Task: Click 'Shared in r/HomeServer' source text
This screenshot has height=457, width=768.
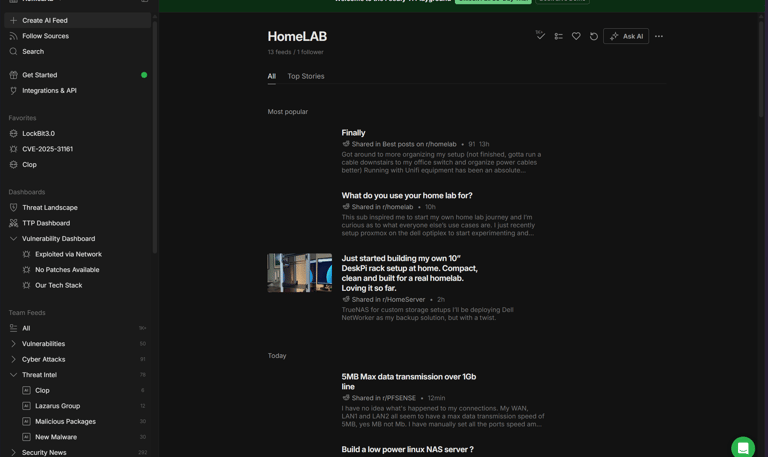Action: [388, 300]
